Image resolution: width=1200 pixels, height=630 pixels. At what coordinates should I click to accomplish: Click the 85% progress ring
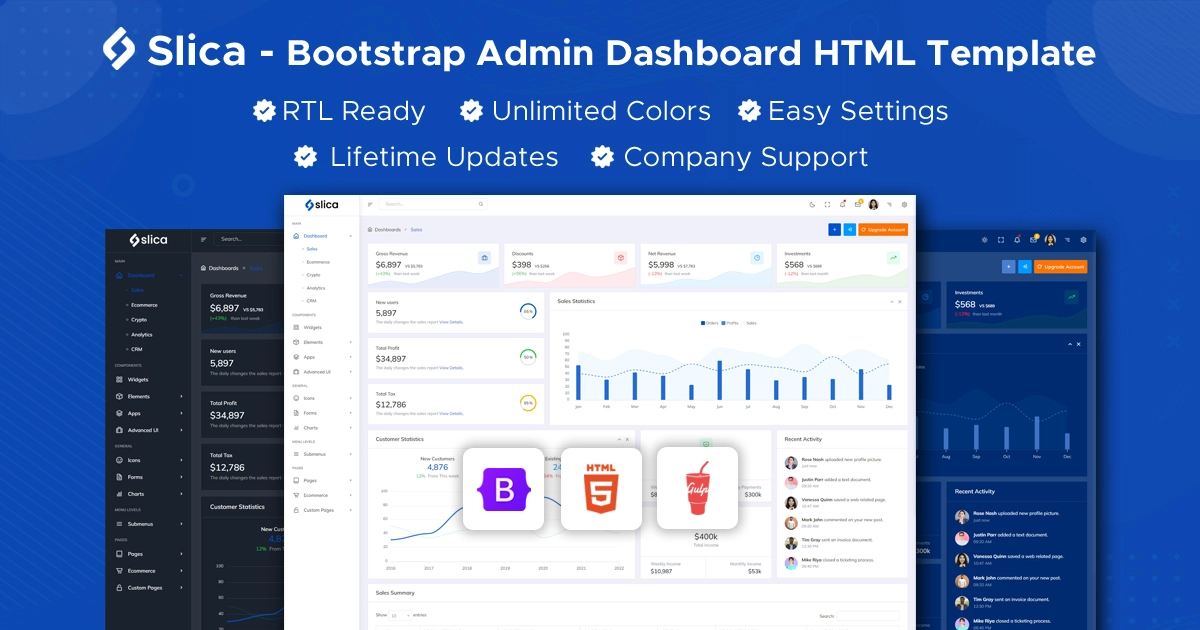528,403
